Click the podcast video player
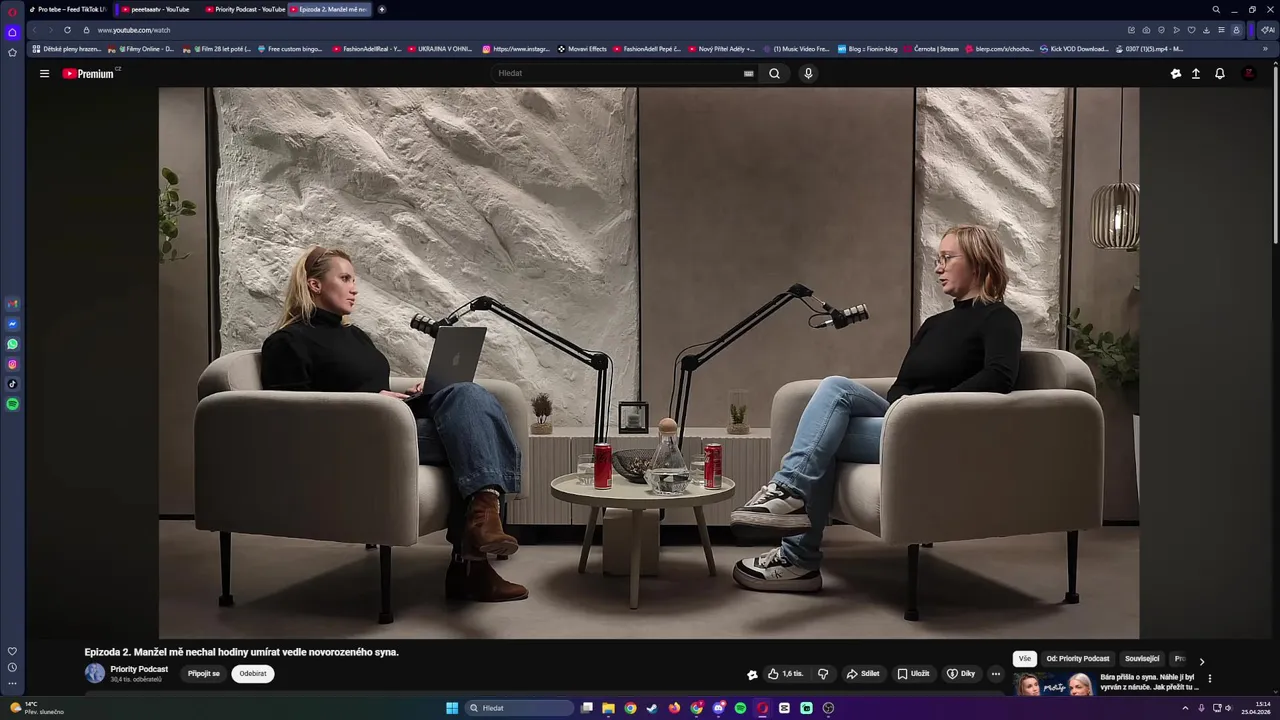Viewport: 1280px width, 720px height. 649,363
